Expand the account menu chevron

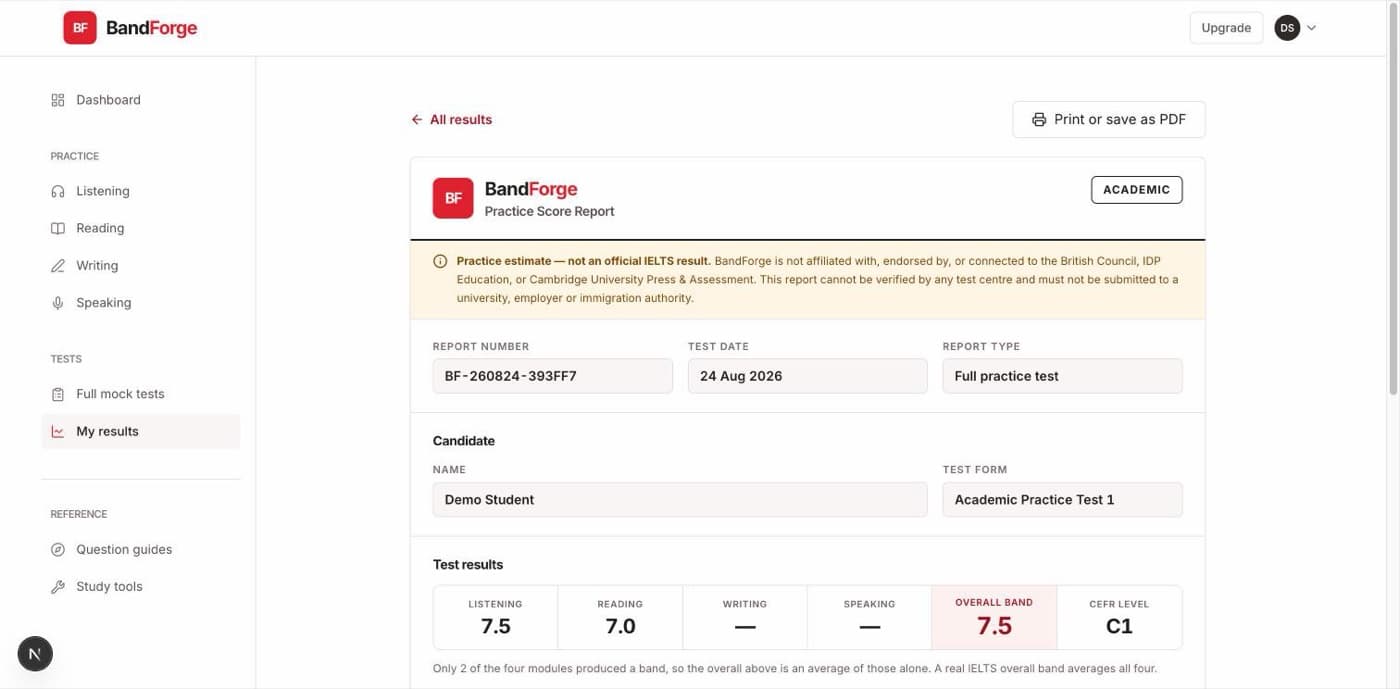tap(1312, 28)
